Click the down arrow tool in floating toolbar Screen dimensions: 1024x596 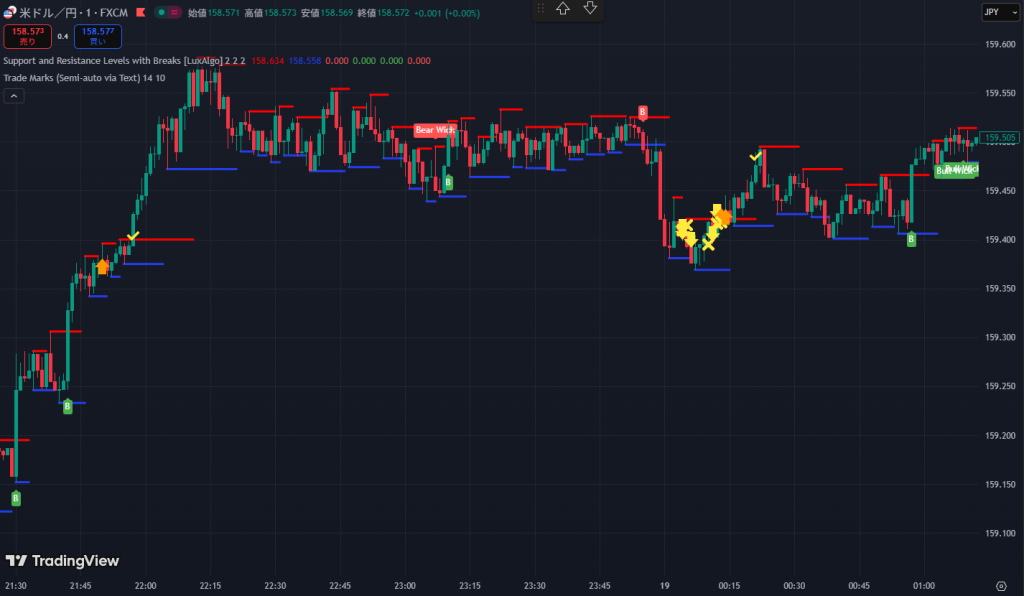pos(590,9)
